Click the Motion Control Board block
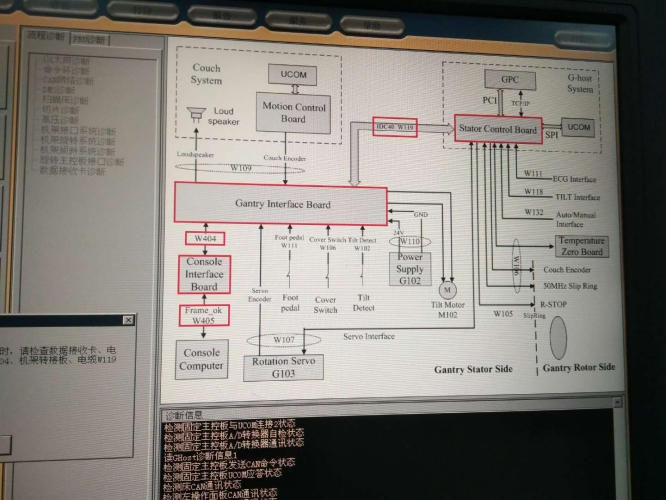The width and height of the screenshot is (666, 500). [x=293, y=113]
